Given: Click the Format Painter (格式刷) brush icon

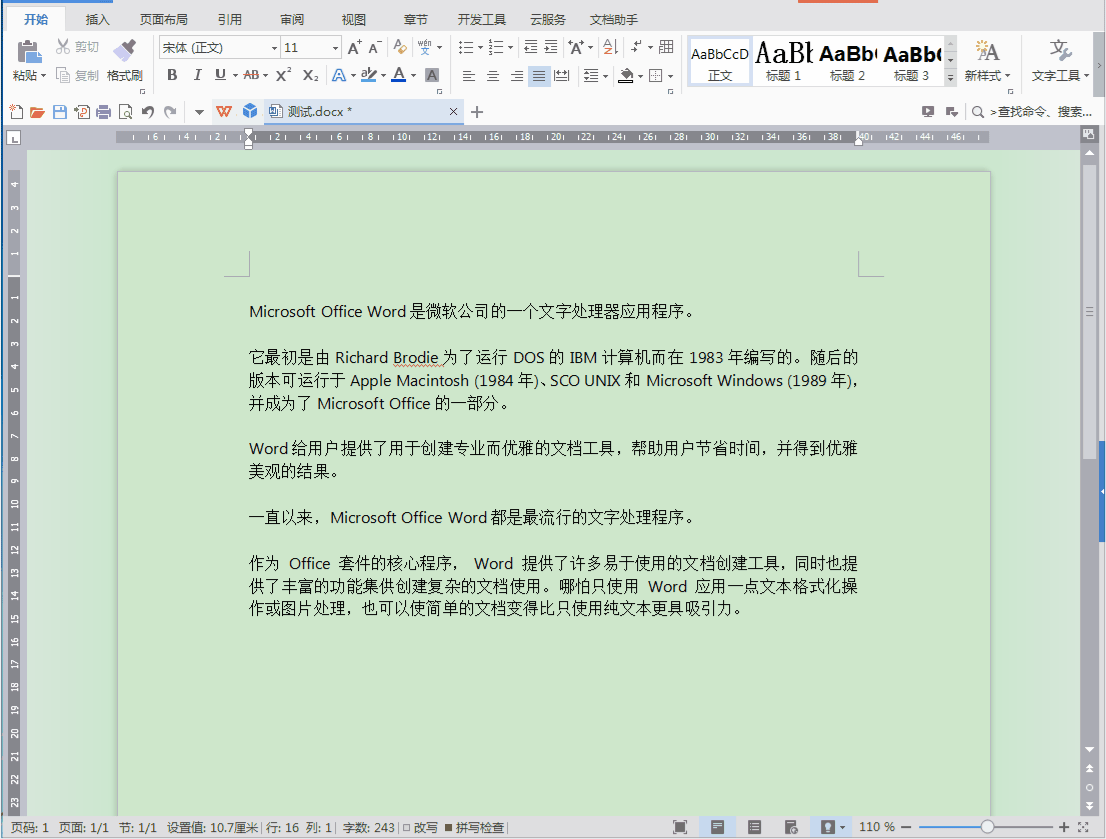Looking at the screenshot, I should (x=125, y=50).
